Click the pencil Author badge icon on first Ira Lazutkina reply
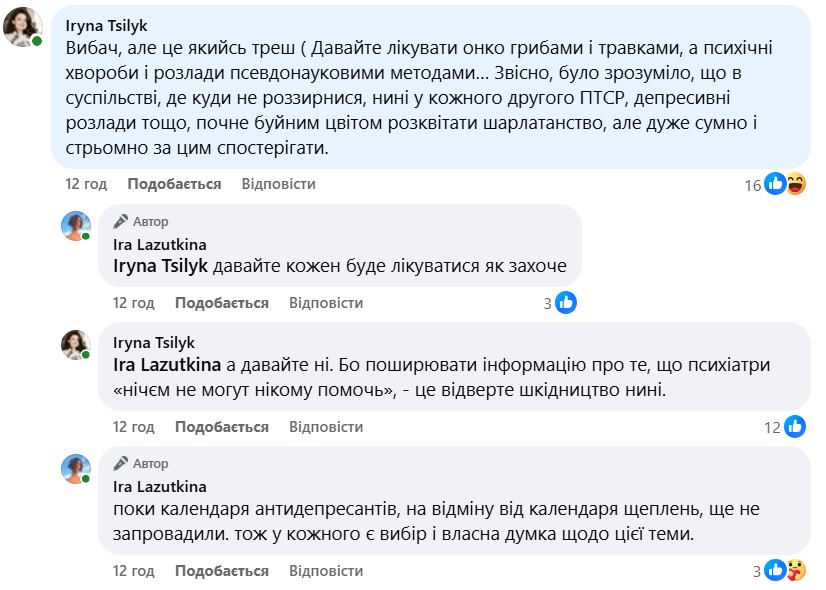Image resolution: width=826 pixels, height=590 pixels. [x=121, y=221]
